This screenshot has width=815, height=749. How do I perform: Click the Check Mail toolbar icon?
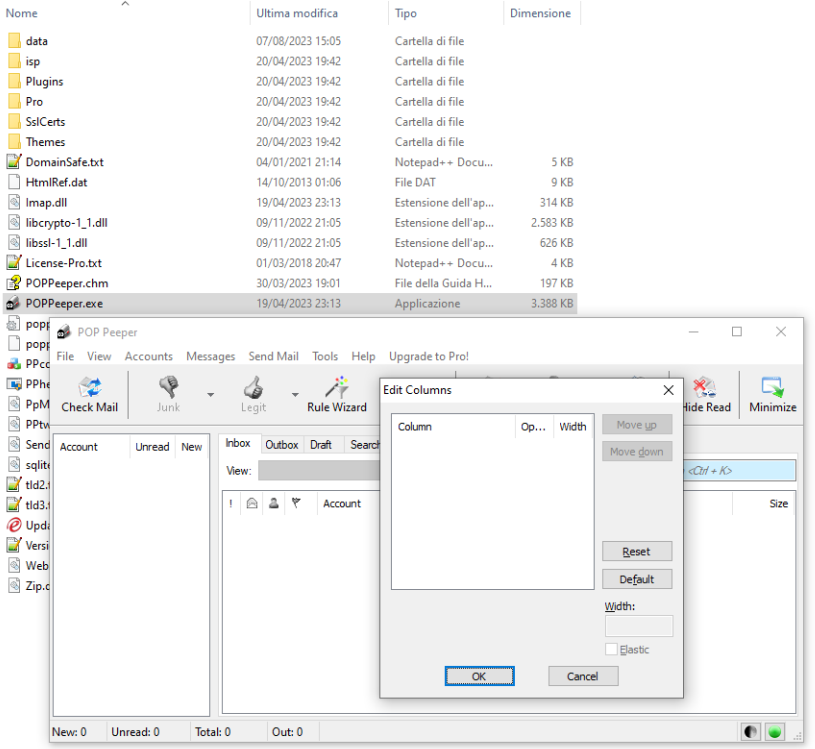[90, 387]
